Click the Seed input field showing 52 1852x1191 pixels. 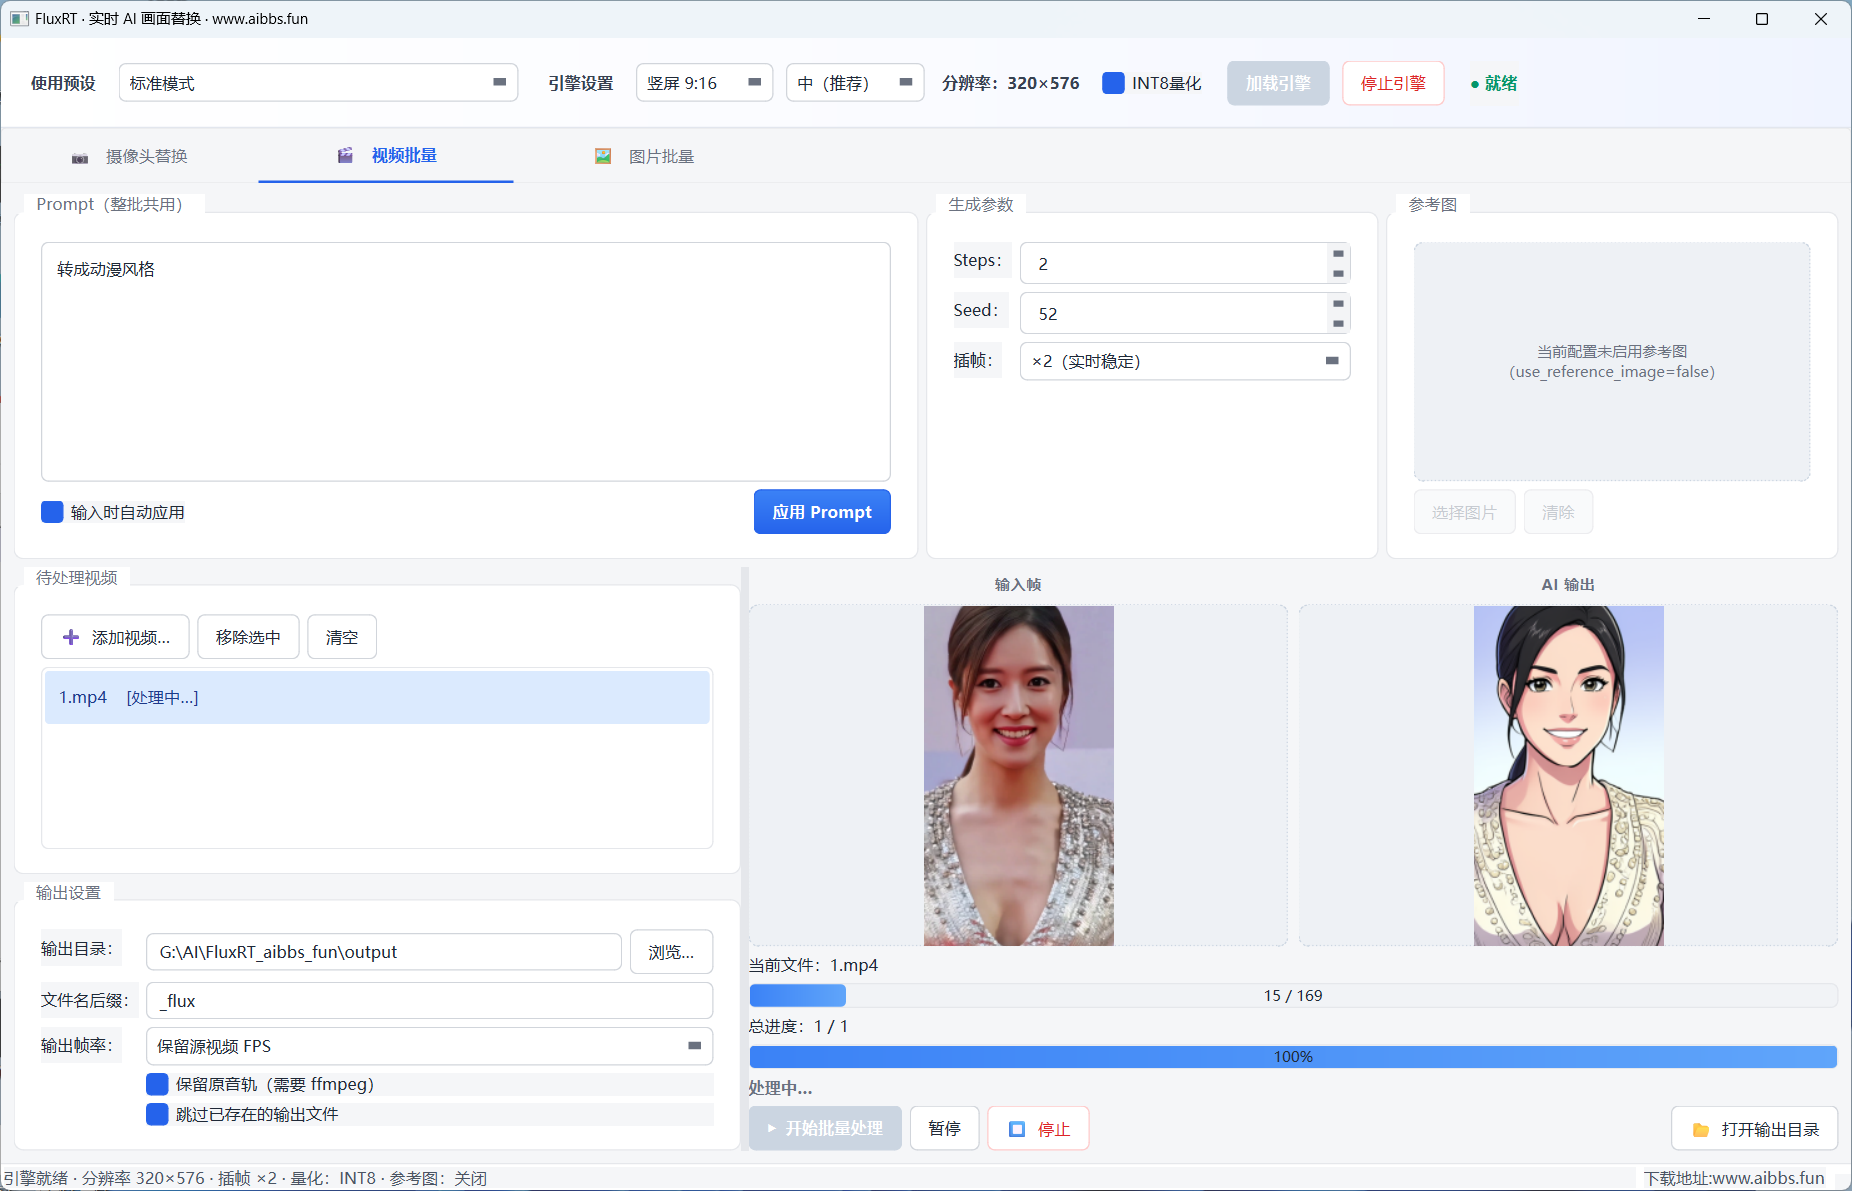click(x=1173, y=313)
